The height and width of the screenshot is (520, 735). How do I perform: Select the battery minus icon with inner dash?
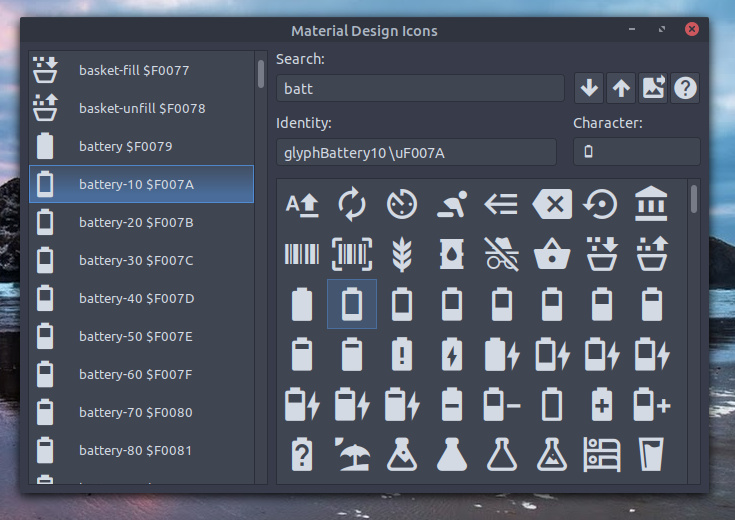coord(452,404)
